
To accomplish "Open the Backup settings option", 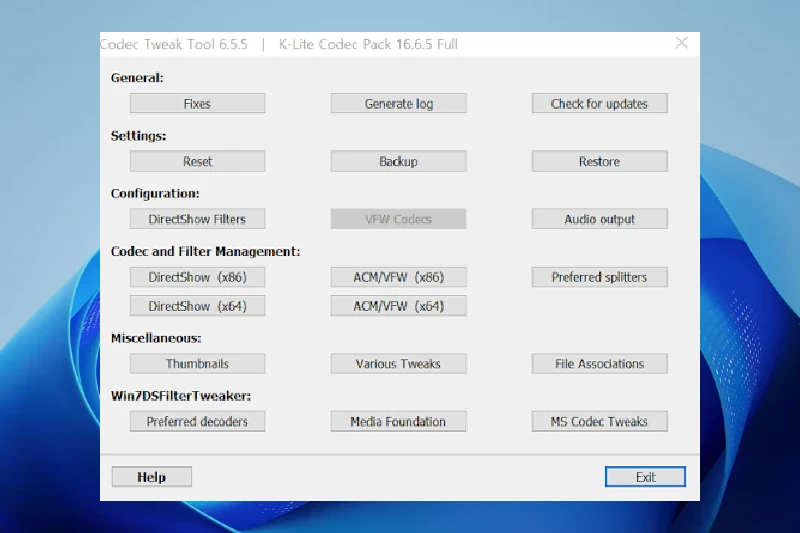I will [398, 161].
